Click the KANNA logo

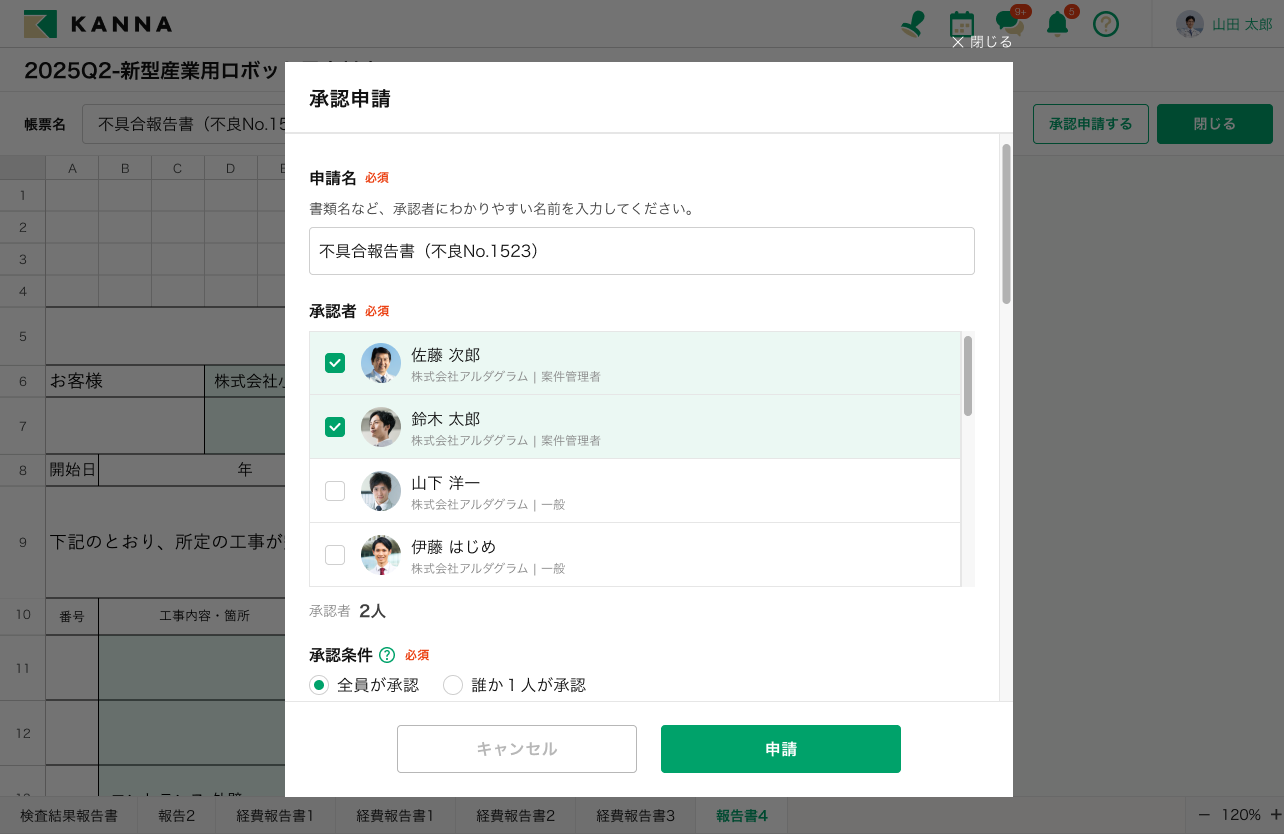[x=98, y=24]
